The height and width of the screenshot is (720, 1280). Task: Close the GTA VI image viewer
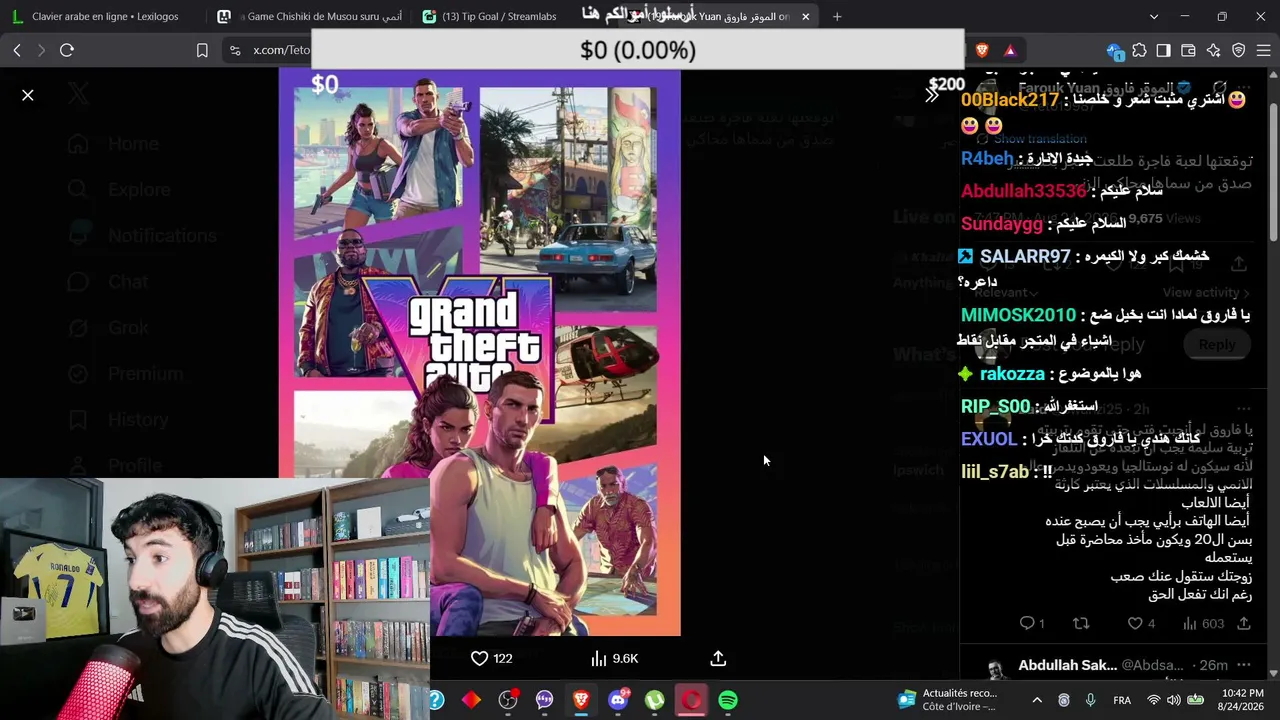(x=28, y=95)
